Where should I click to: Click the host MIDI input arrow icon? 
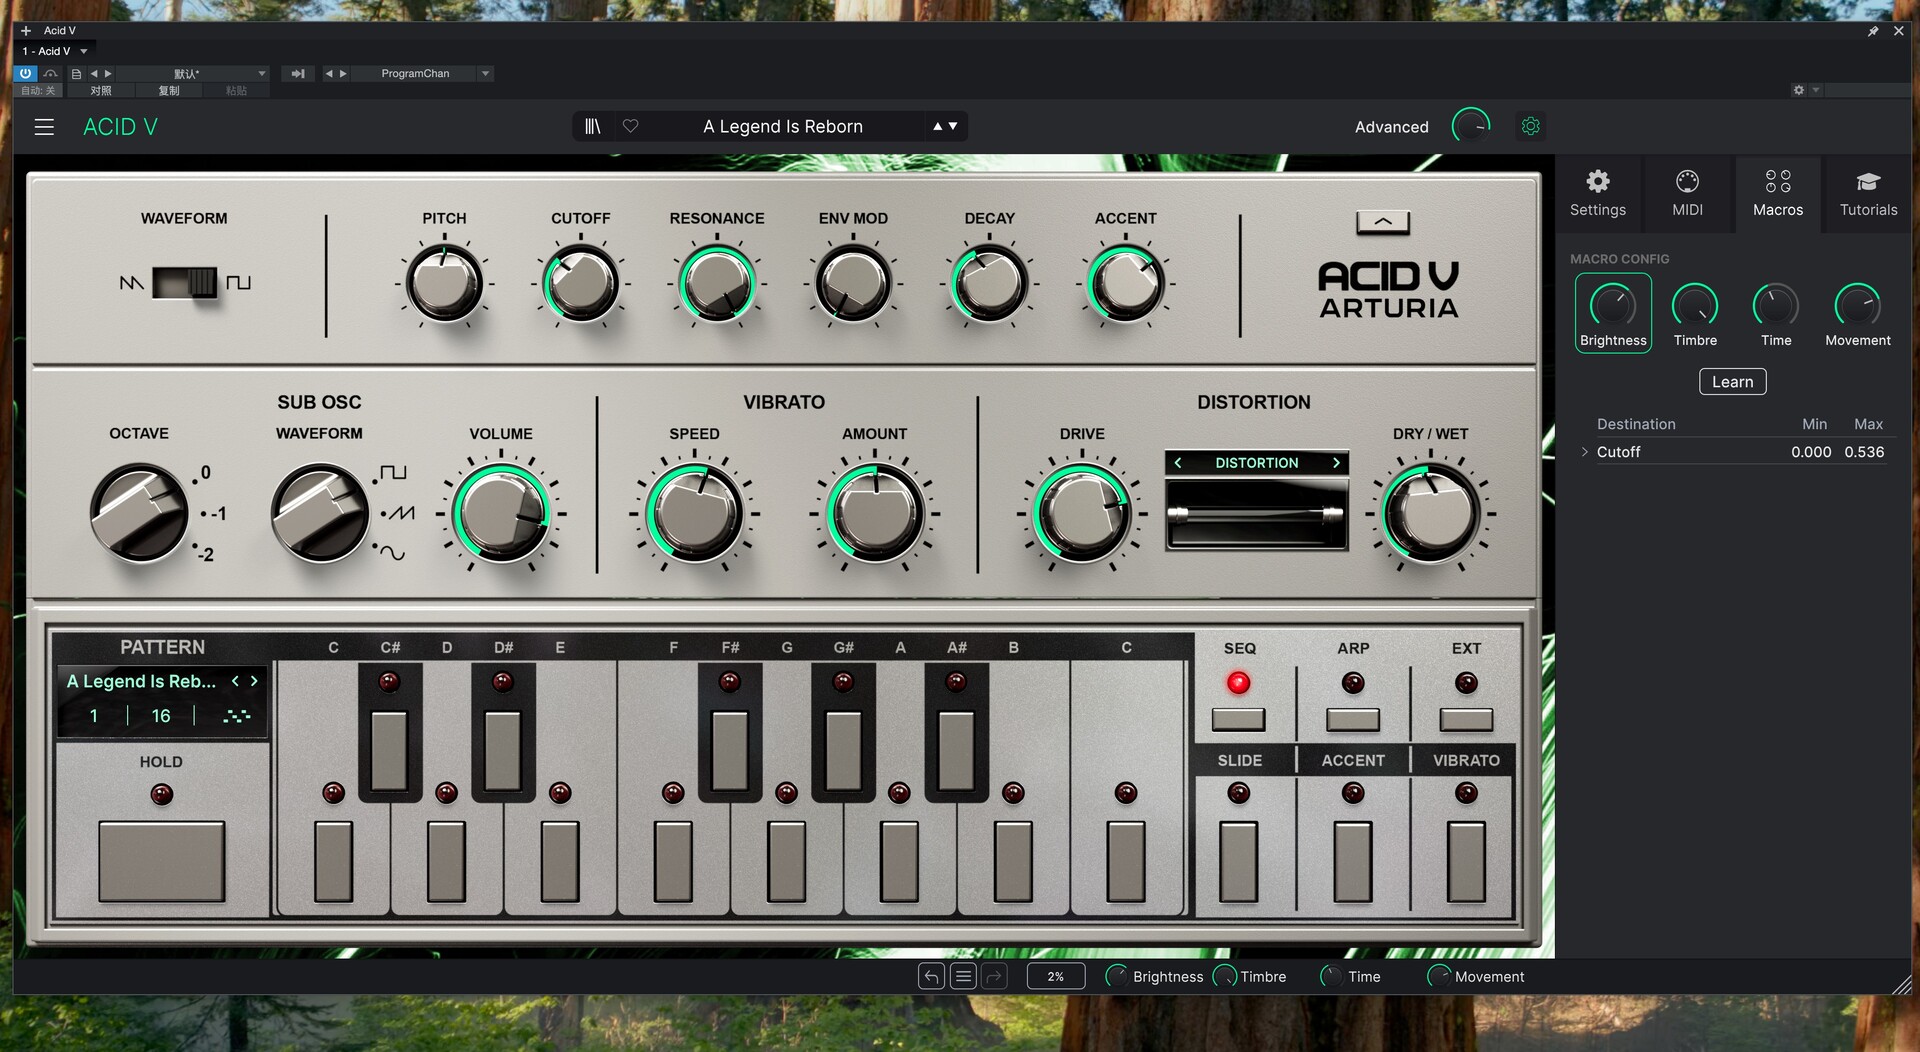point(297,73)
